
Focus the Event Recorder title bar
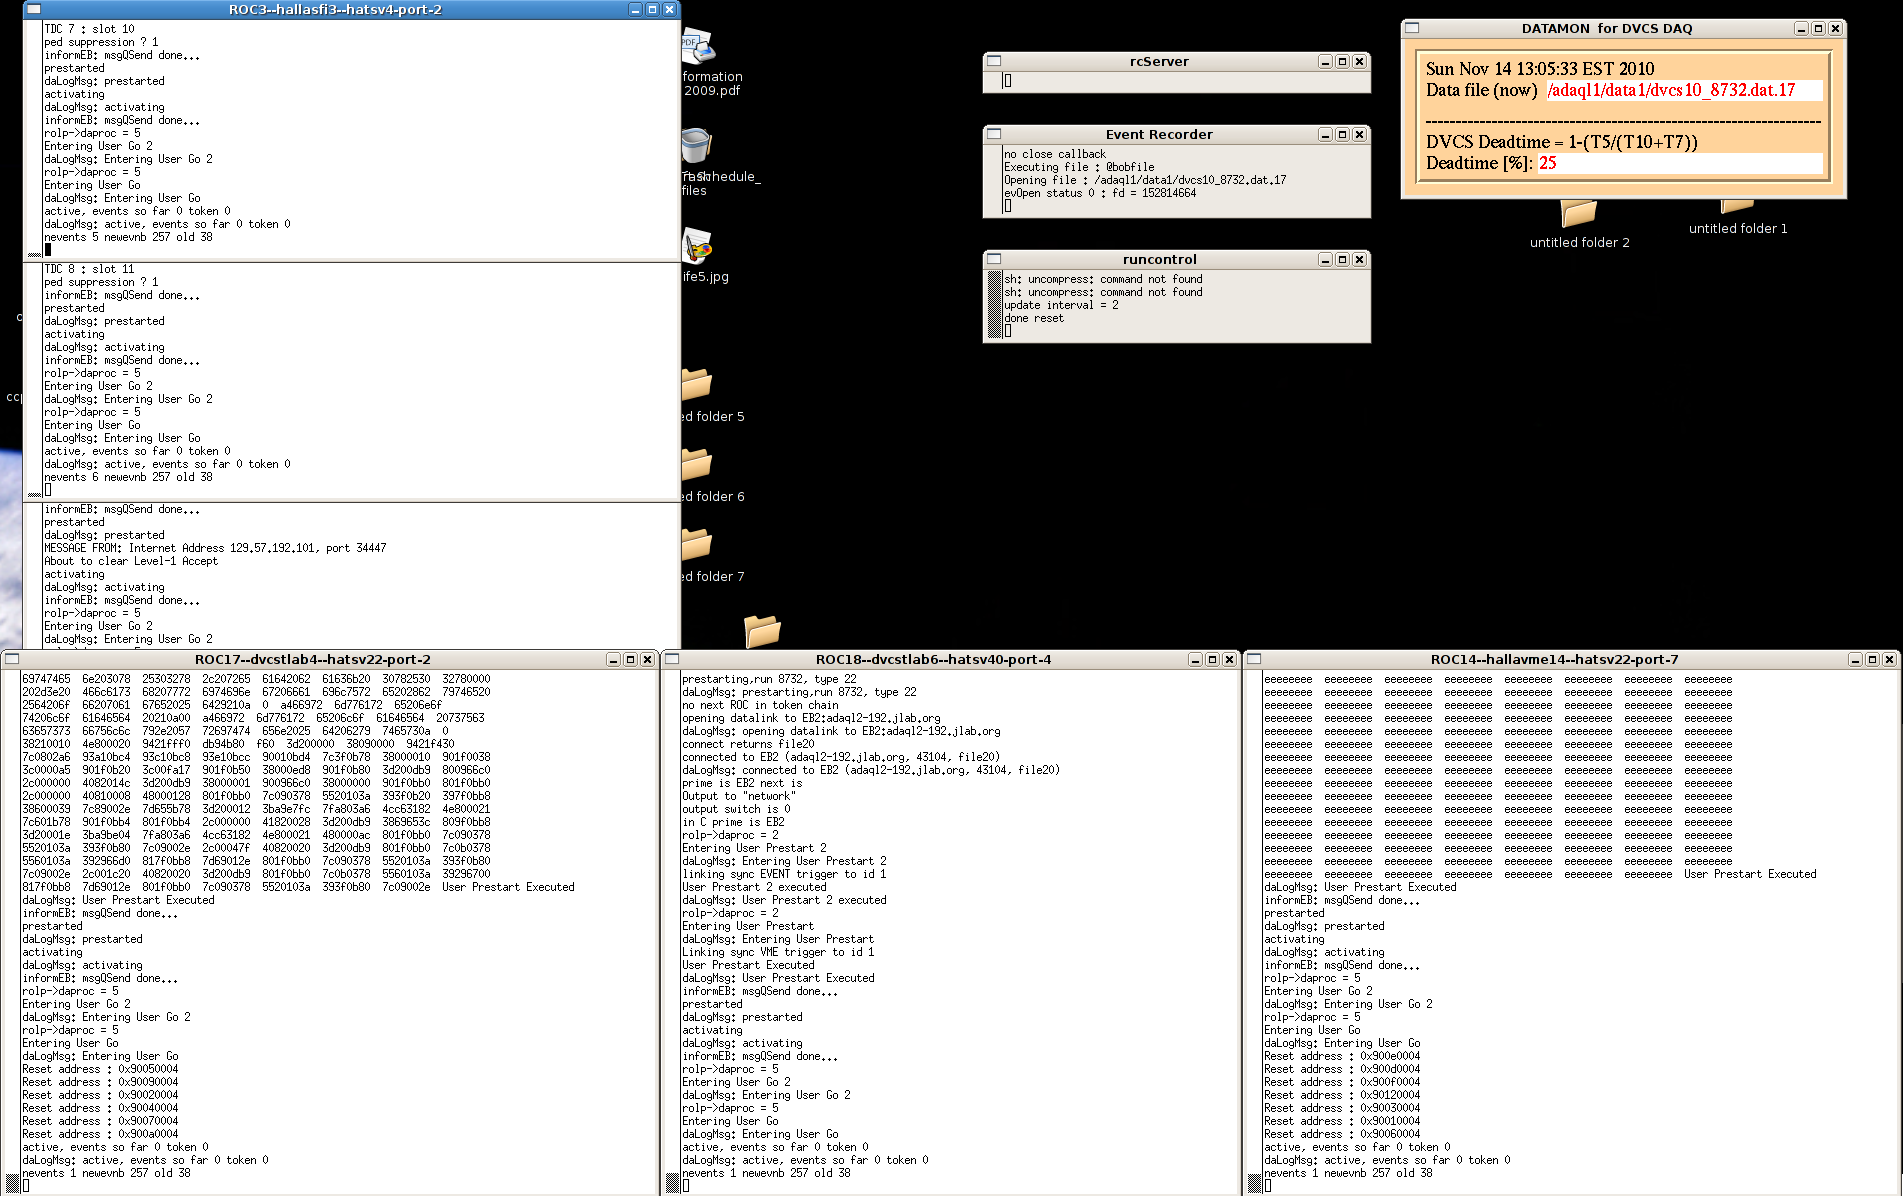pos(1159,134)
